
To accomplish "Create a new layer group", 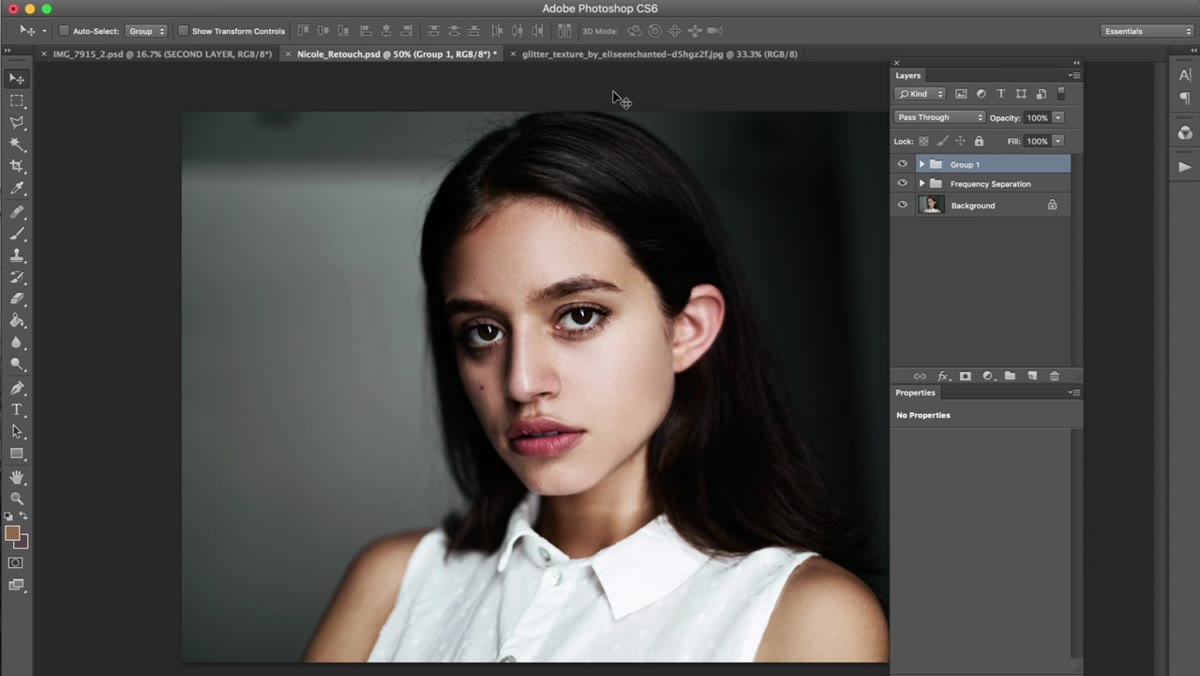I will 1010,376.
